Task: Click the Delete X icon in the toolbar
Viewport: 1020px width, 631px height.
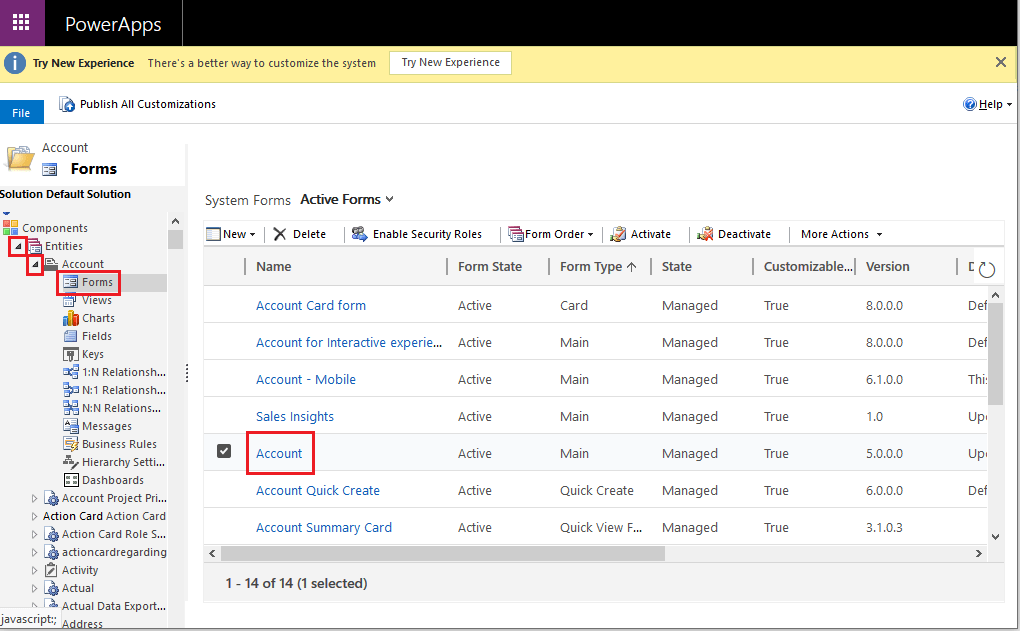Action: pos(280,234)
